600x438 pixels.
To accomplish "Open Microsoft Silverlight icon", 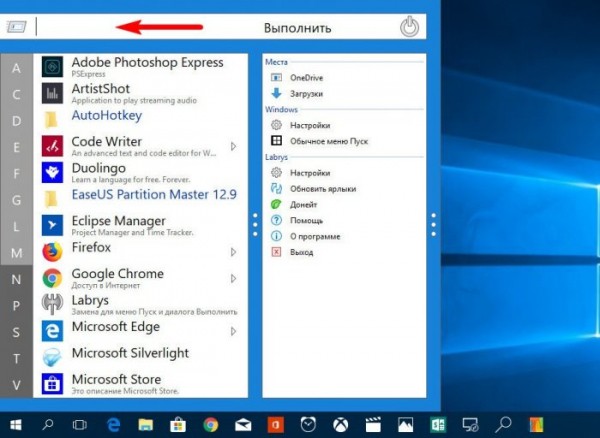I will pyautogui.click(x=52, y=357).
